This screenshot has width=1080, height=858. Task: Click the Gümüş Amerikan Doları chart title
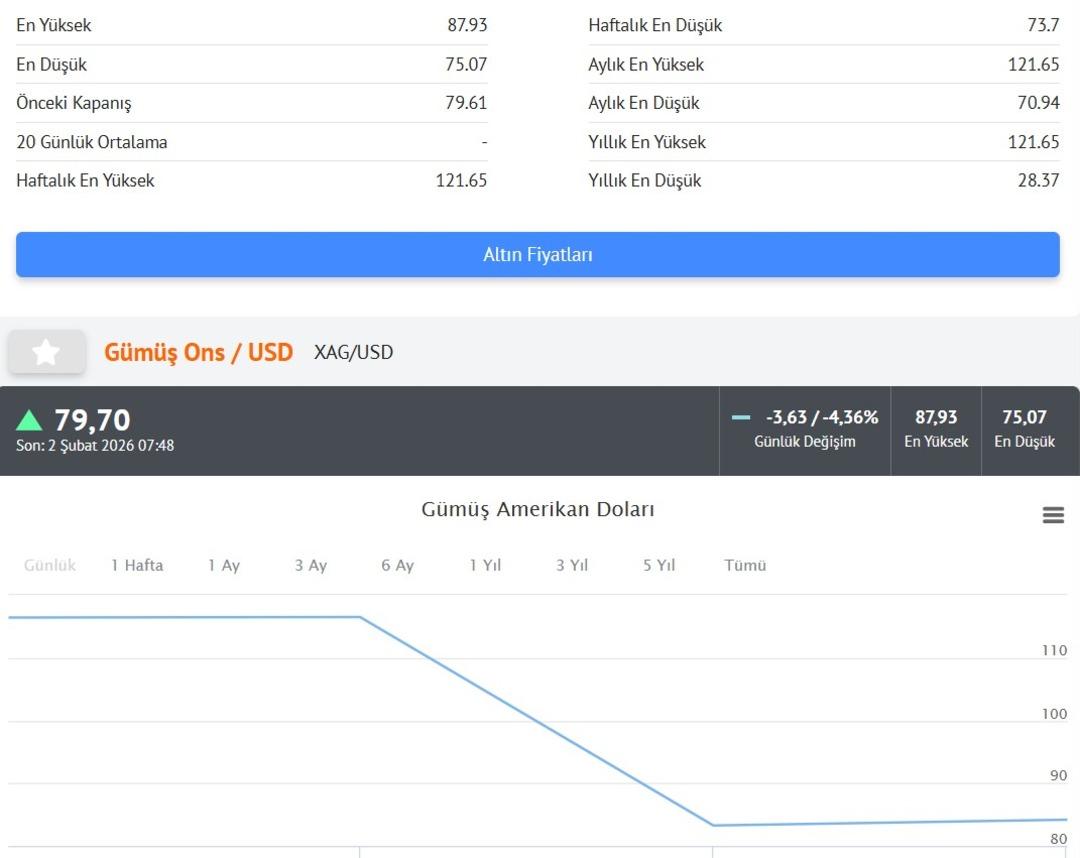[x=538, y=510]
